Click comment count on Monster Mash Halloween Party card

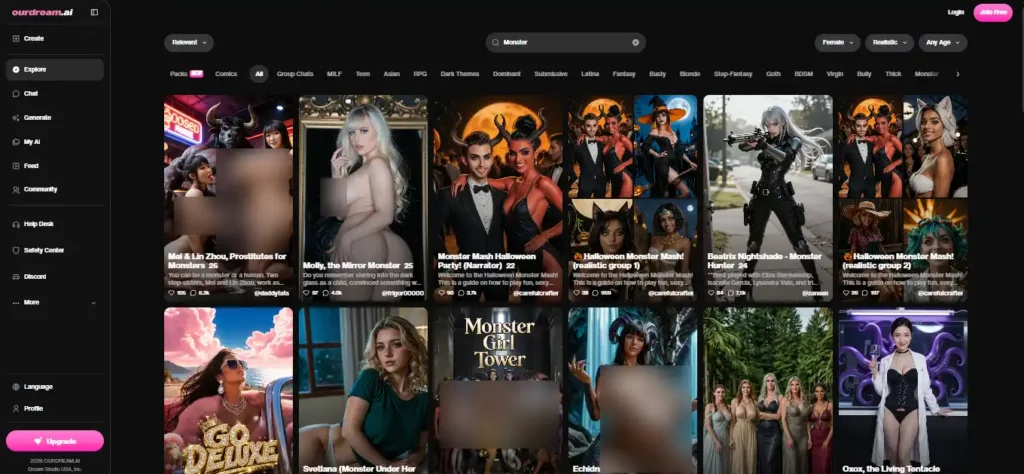[x=474, y=293]
